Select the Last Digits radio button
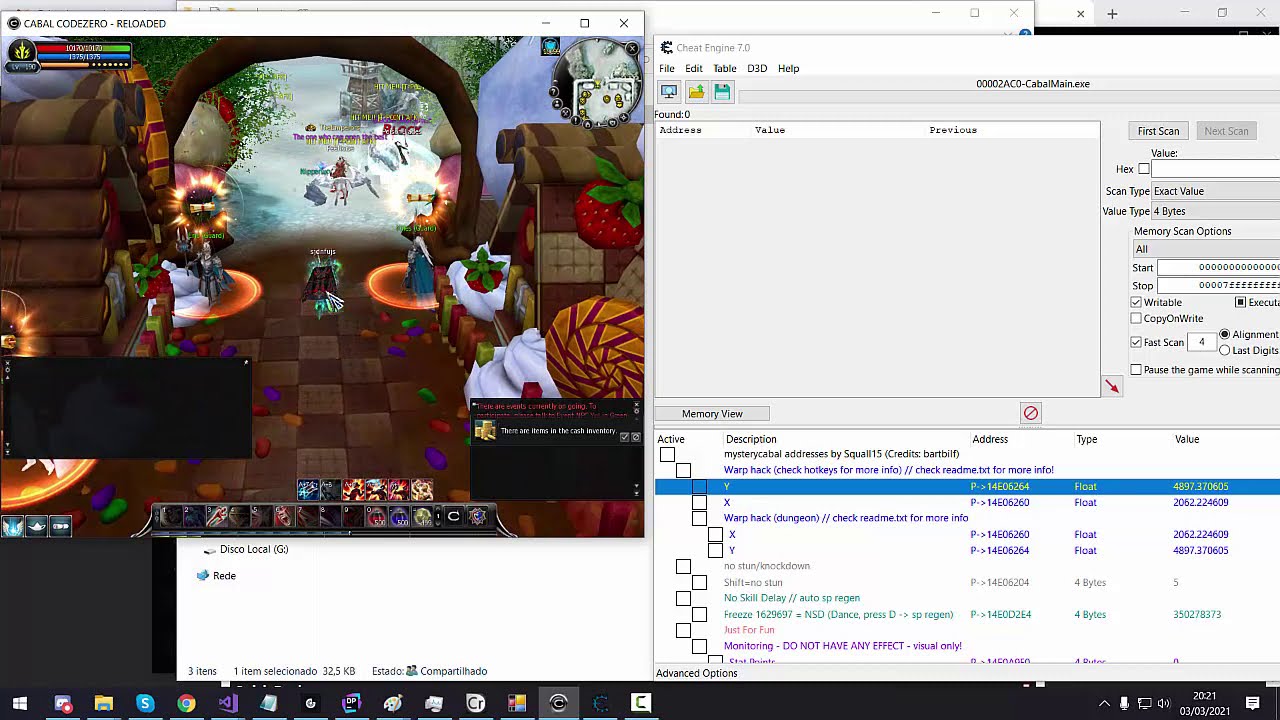 (x=1225, y=350)
